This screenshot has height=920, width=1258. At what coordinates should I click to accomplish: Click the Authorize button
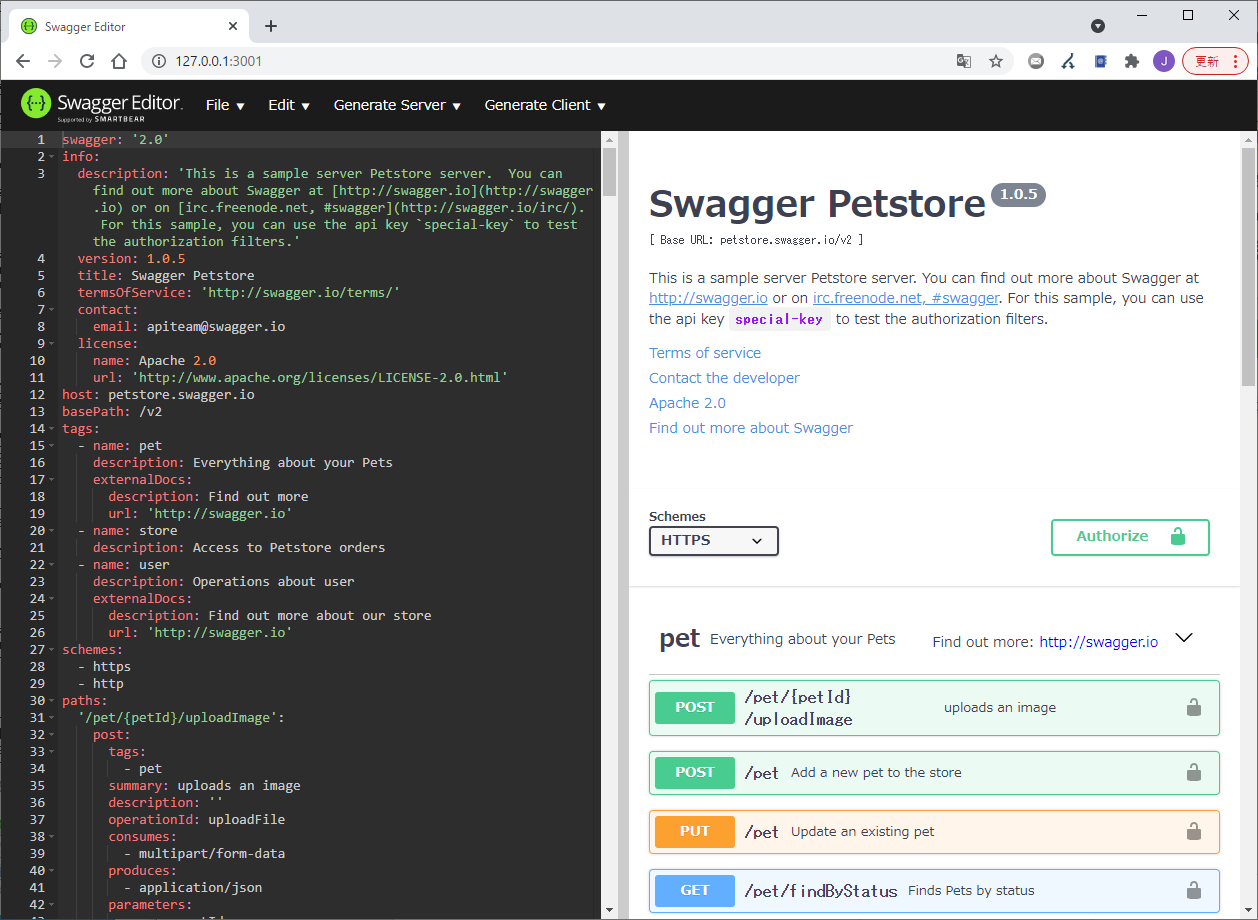(1111, 536)
